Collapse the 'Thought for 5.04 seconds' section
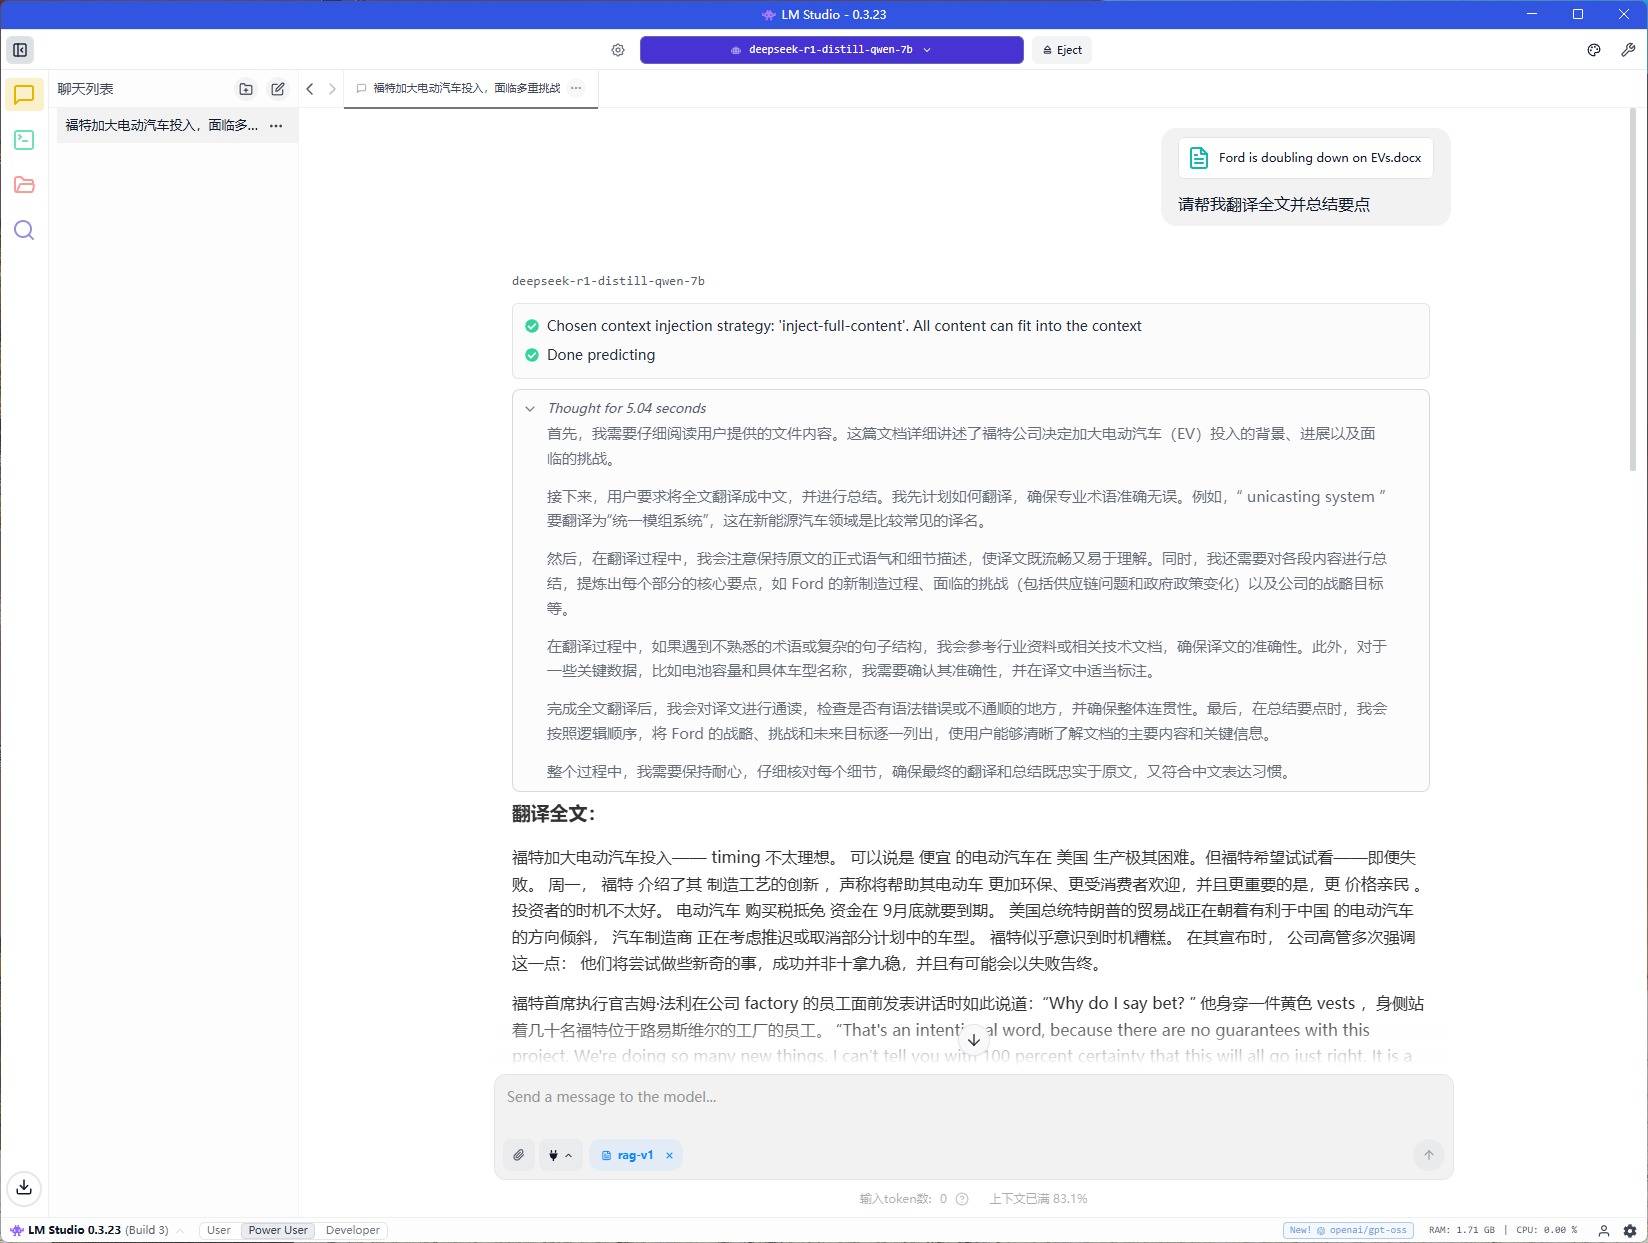Screen dimensions: 1648x1243 click(530, 408)
